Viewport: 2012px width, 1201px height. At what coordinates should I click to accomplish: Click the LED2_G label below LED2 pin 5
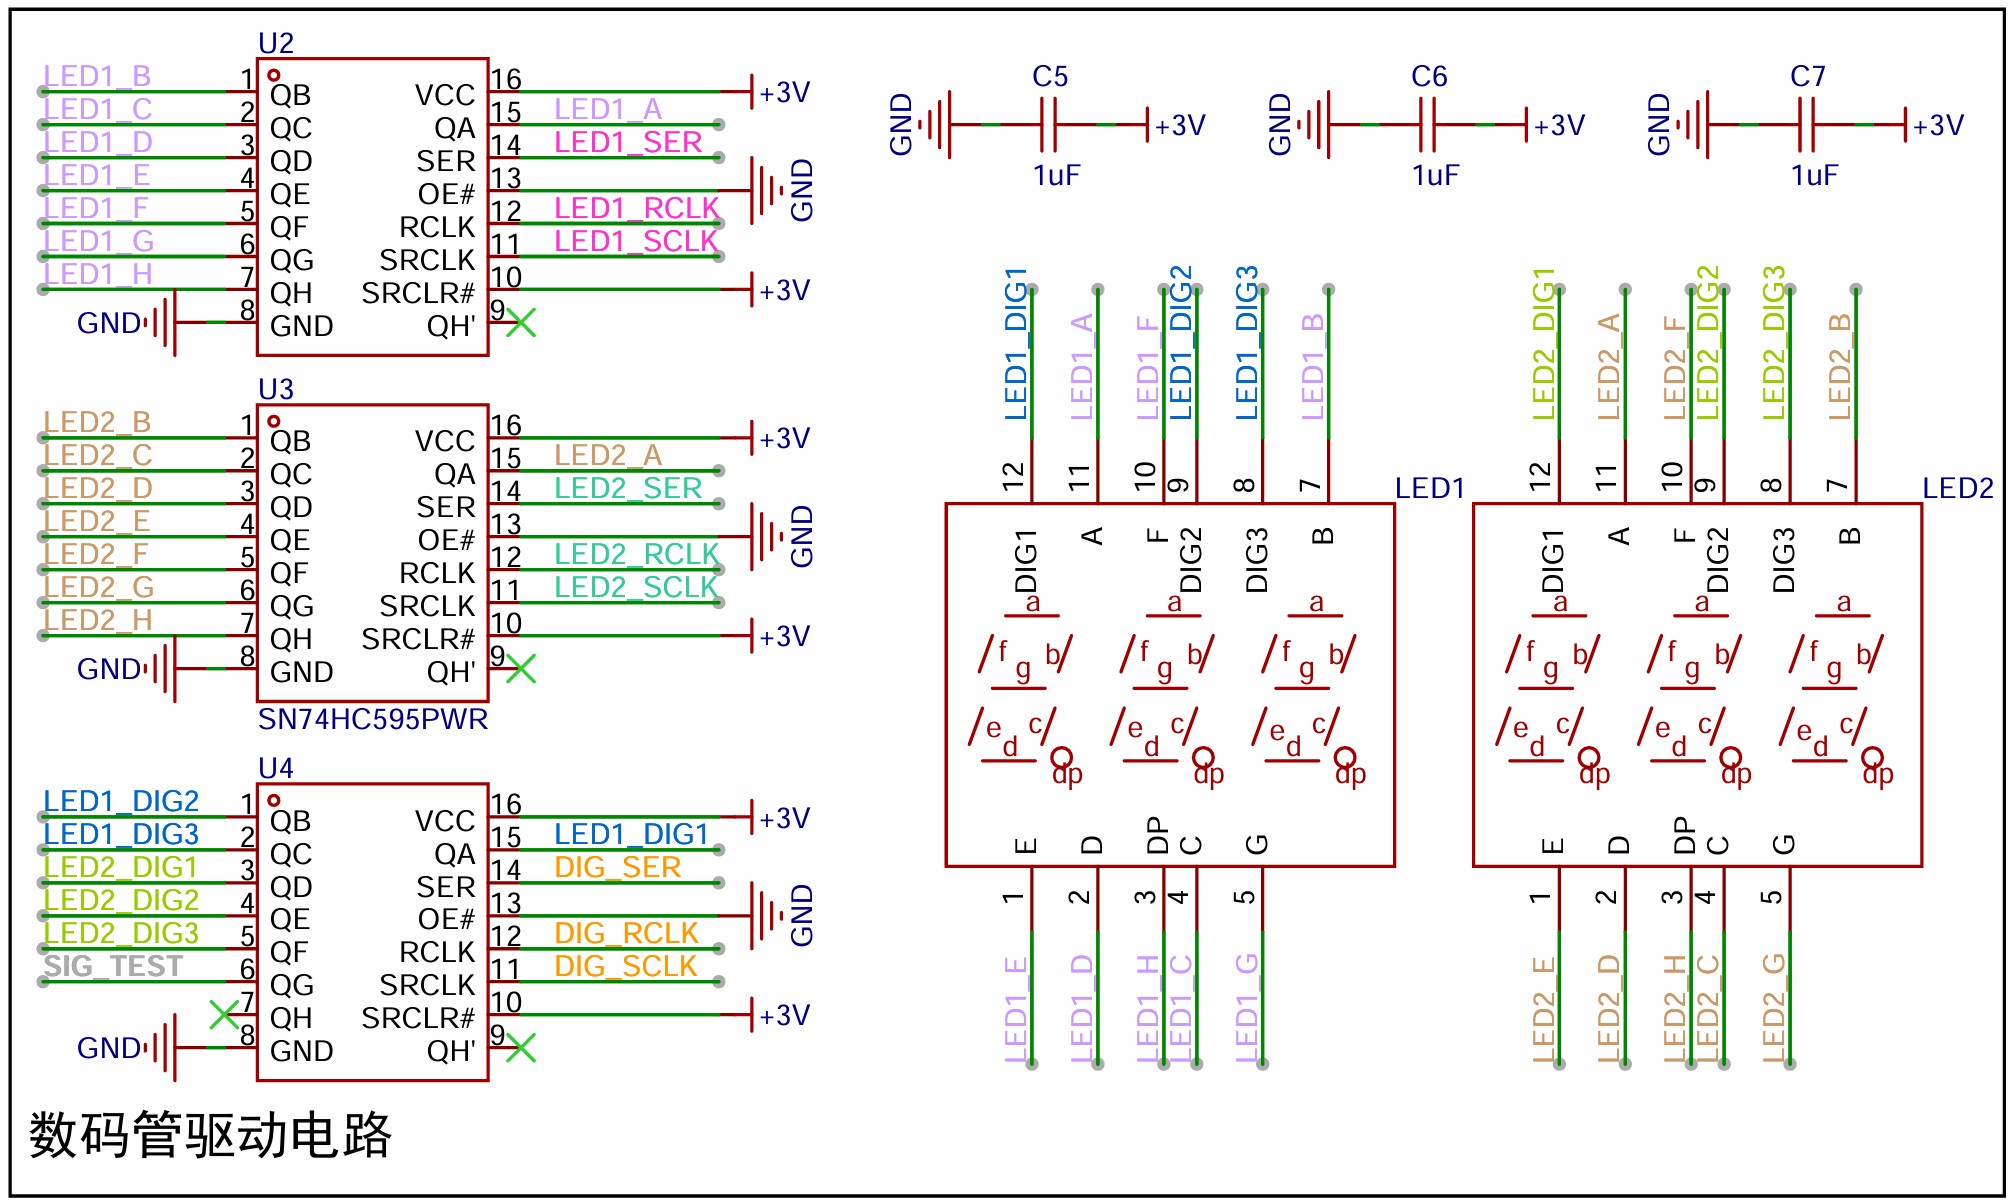[1774, 1007]
